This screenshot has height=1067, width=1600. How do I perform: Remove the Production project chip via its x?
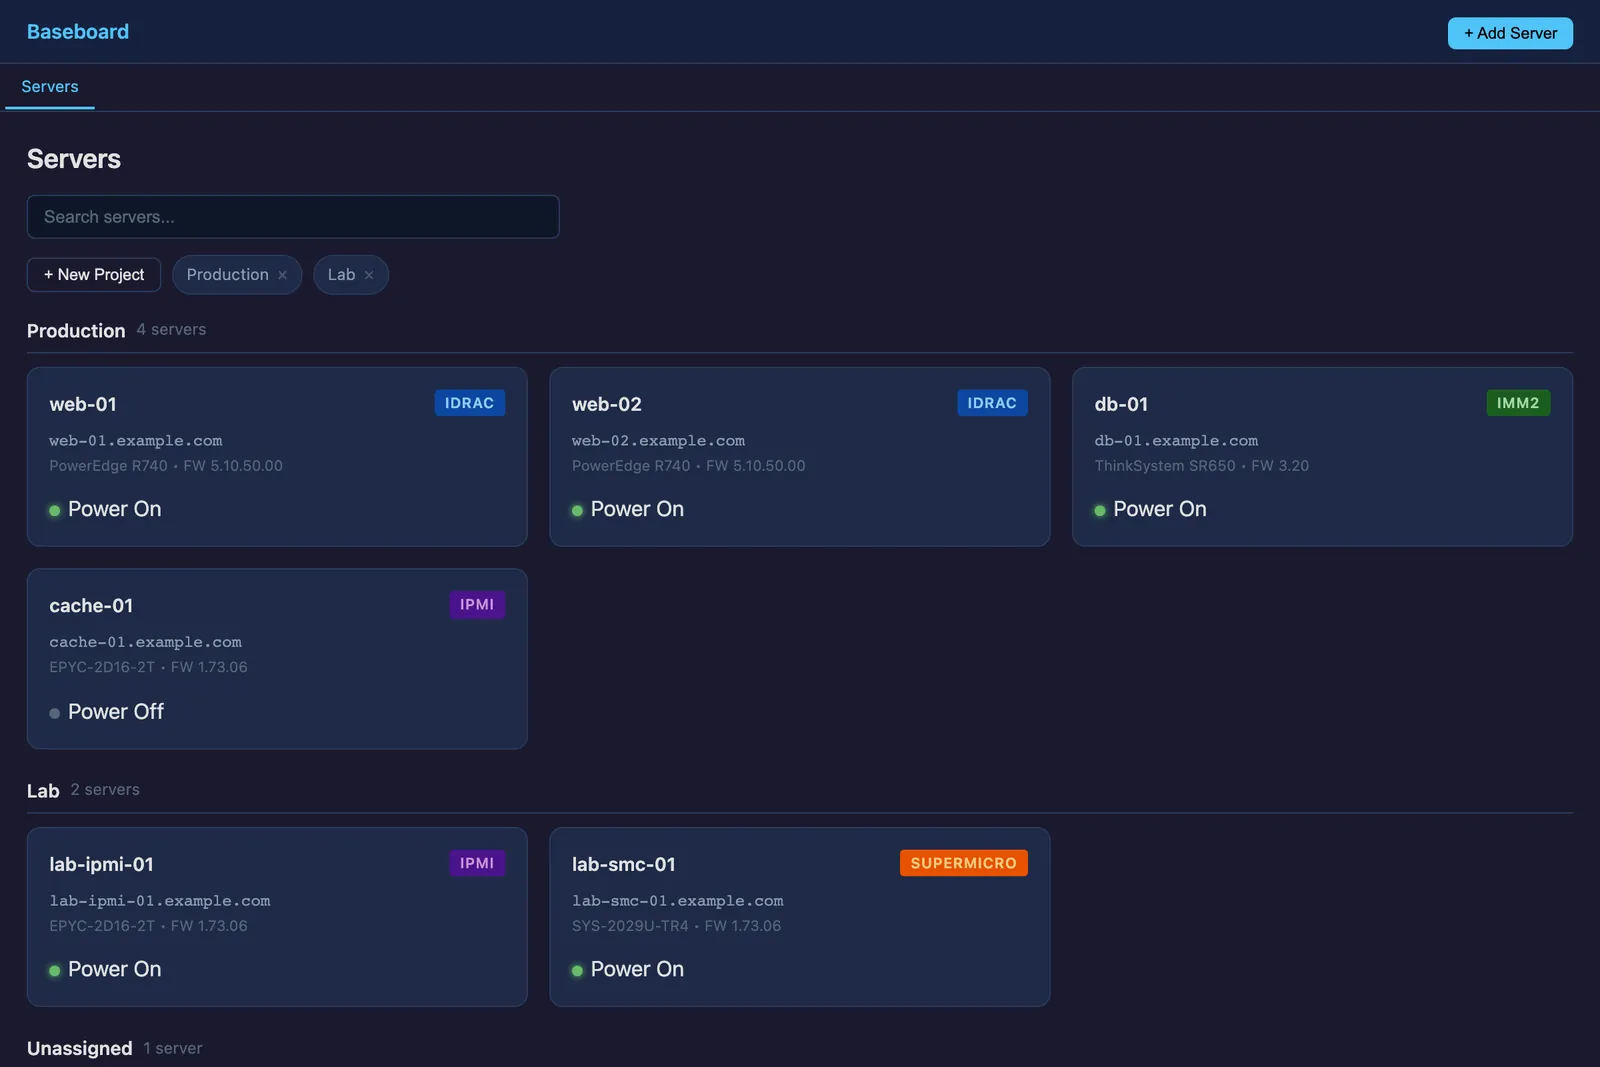282,275
